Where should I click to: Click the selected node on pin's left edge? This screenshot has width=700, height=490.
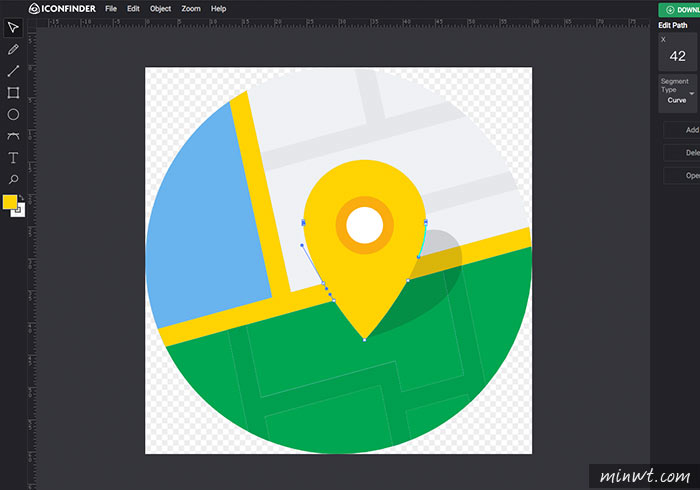point(304,222)
